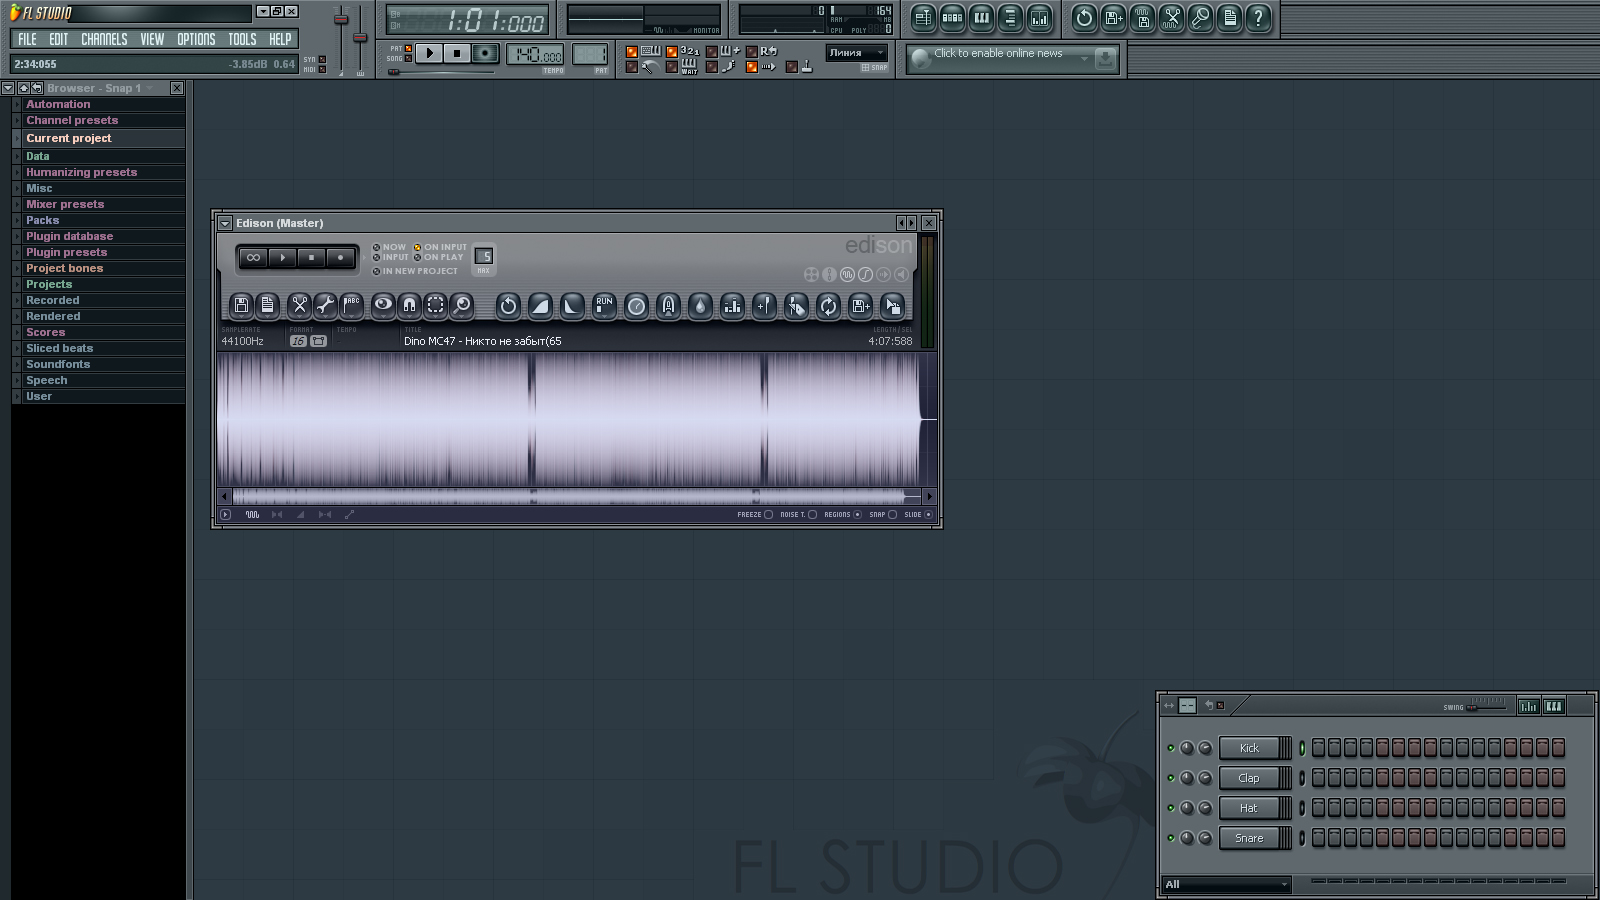Mute the Snare channel green LED

coord(1171,838)
